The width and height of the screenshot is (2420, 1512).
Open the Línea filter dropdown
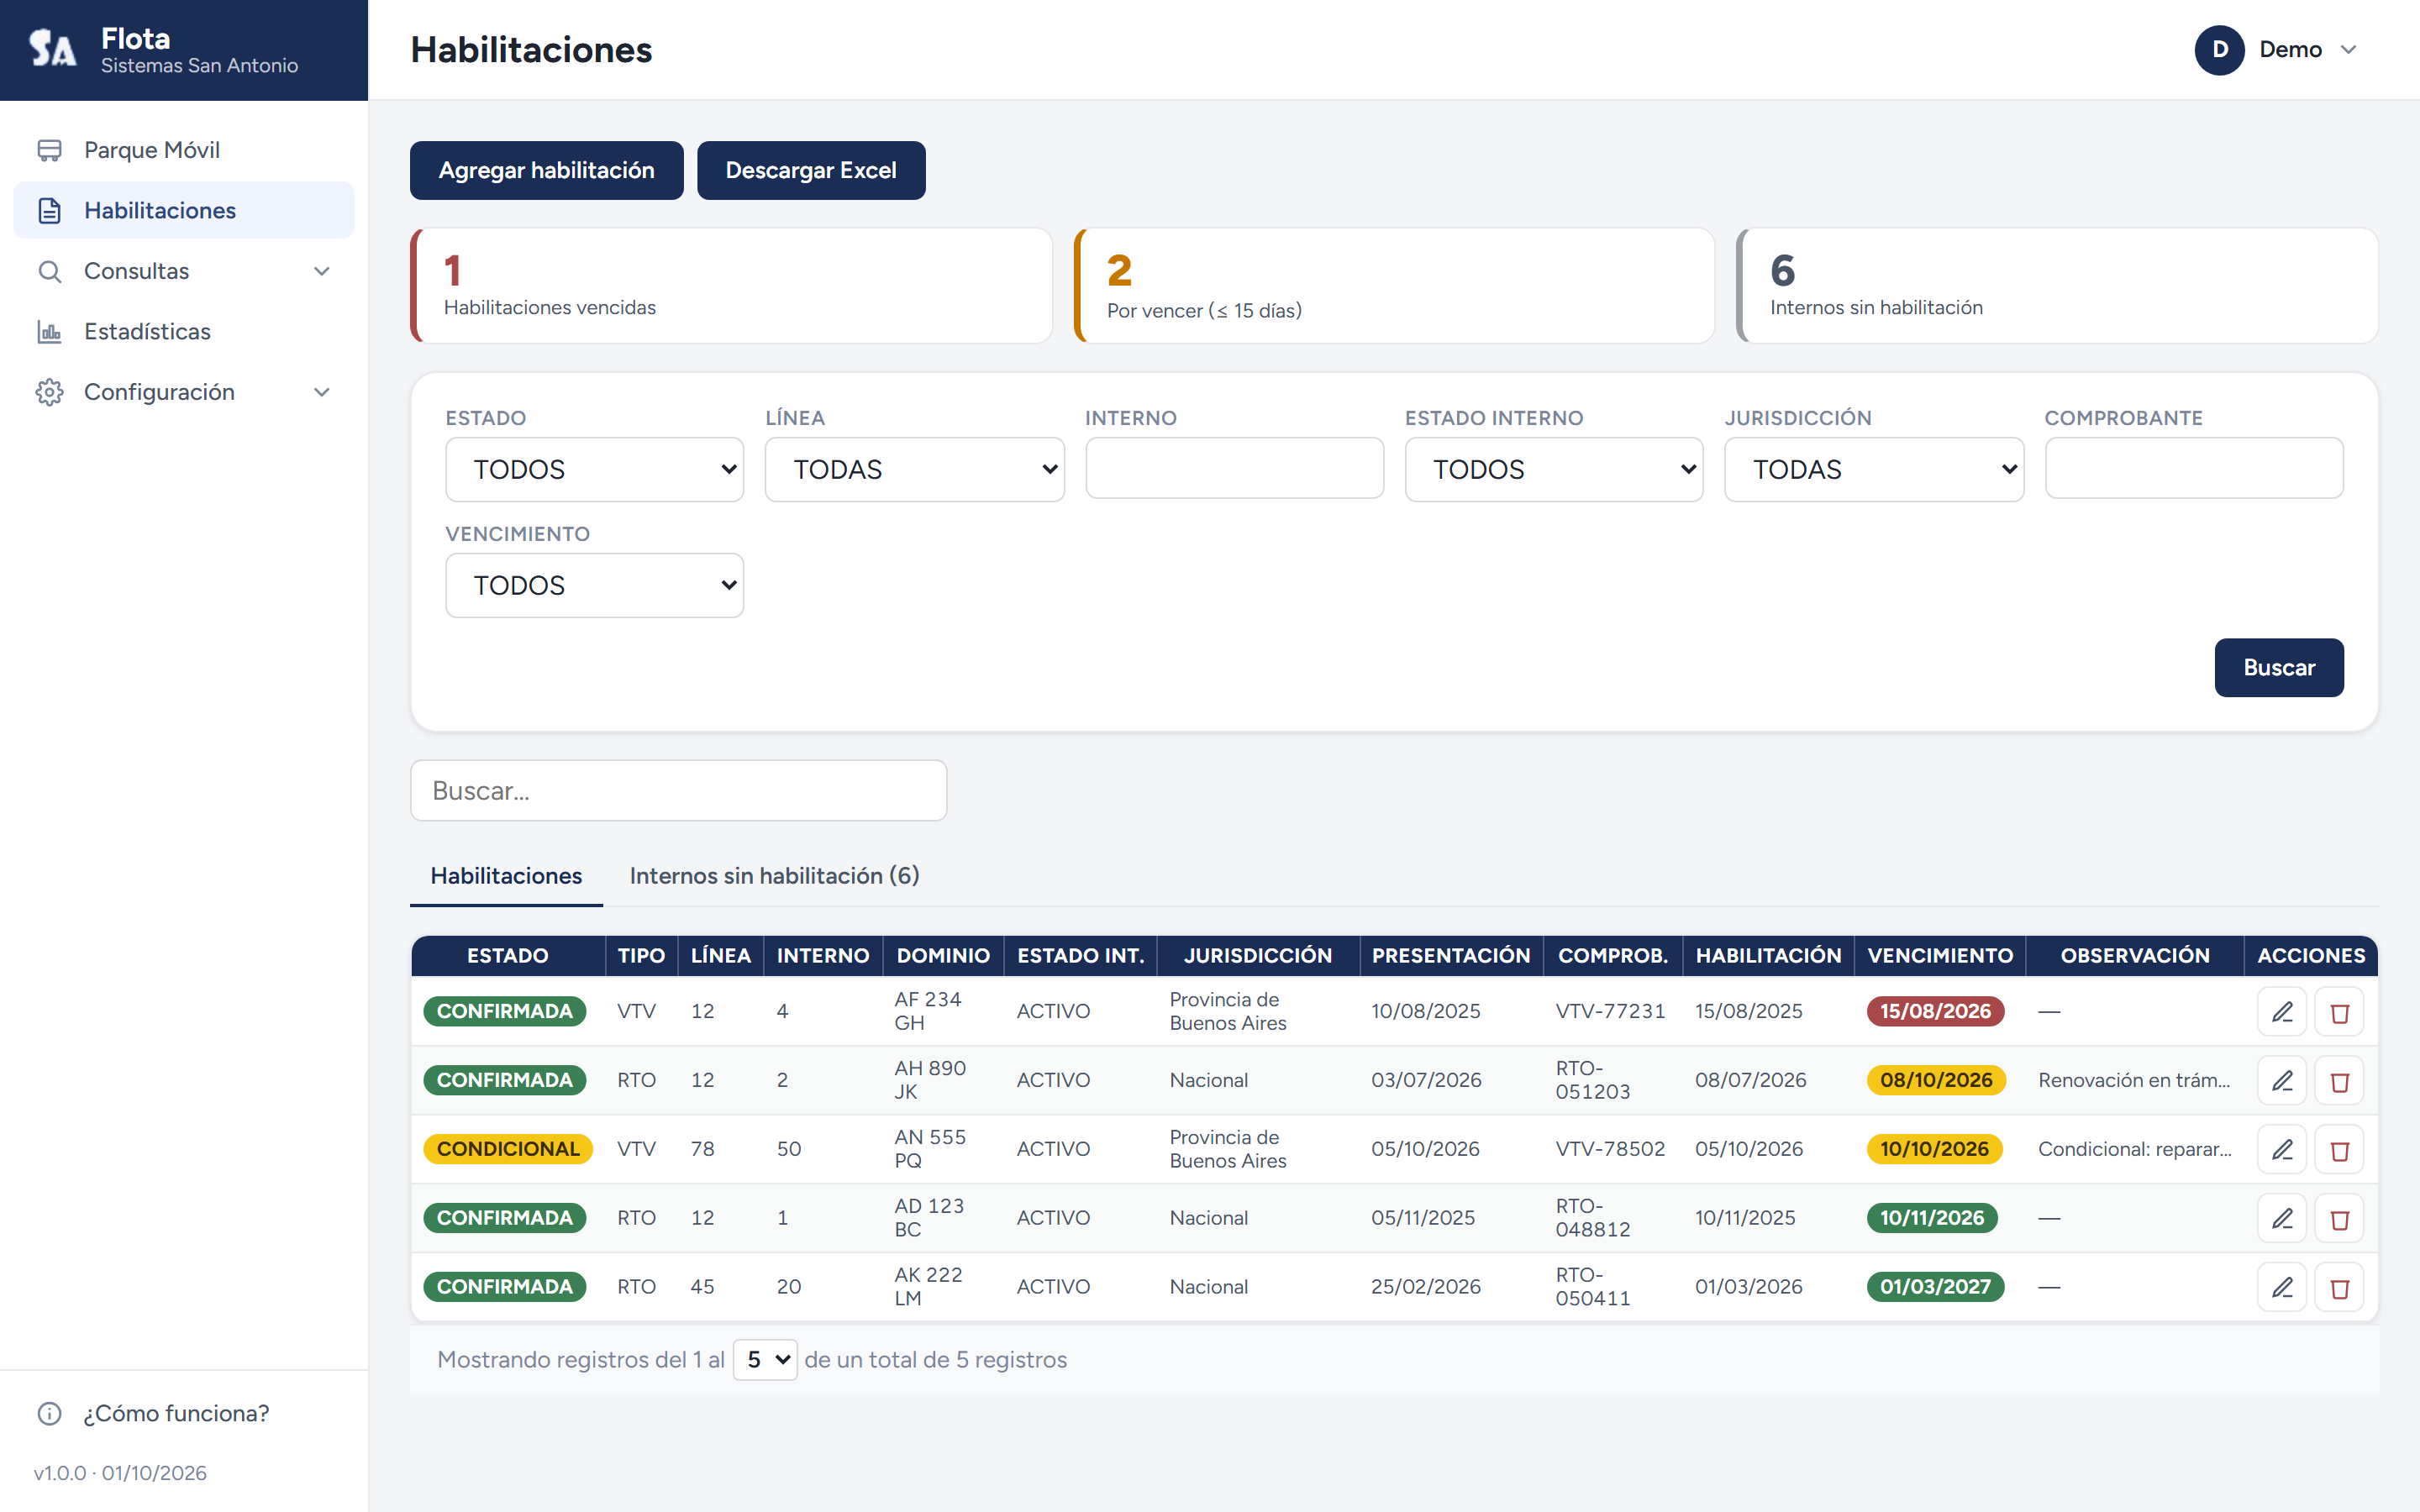(914, 469)
